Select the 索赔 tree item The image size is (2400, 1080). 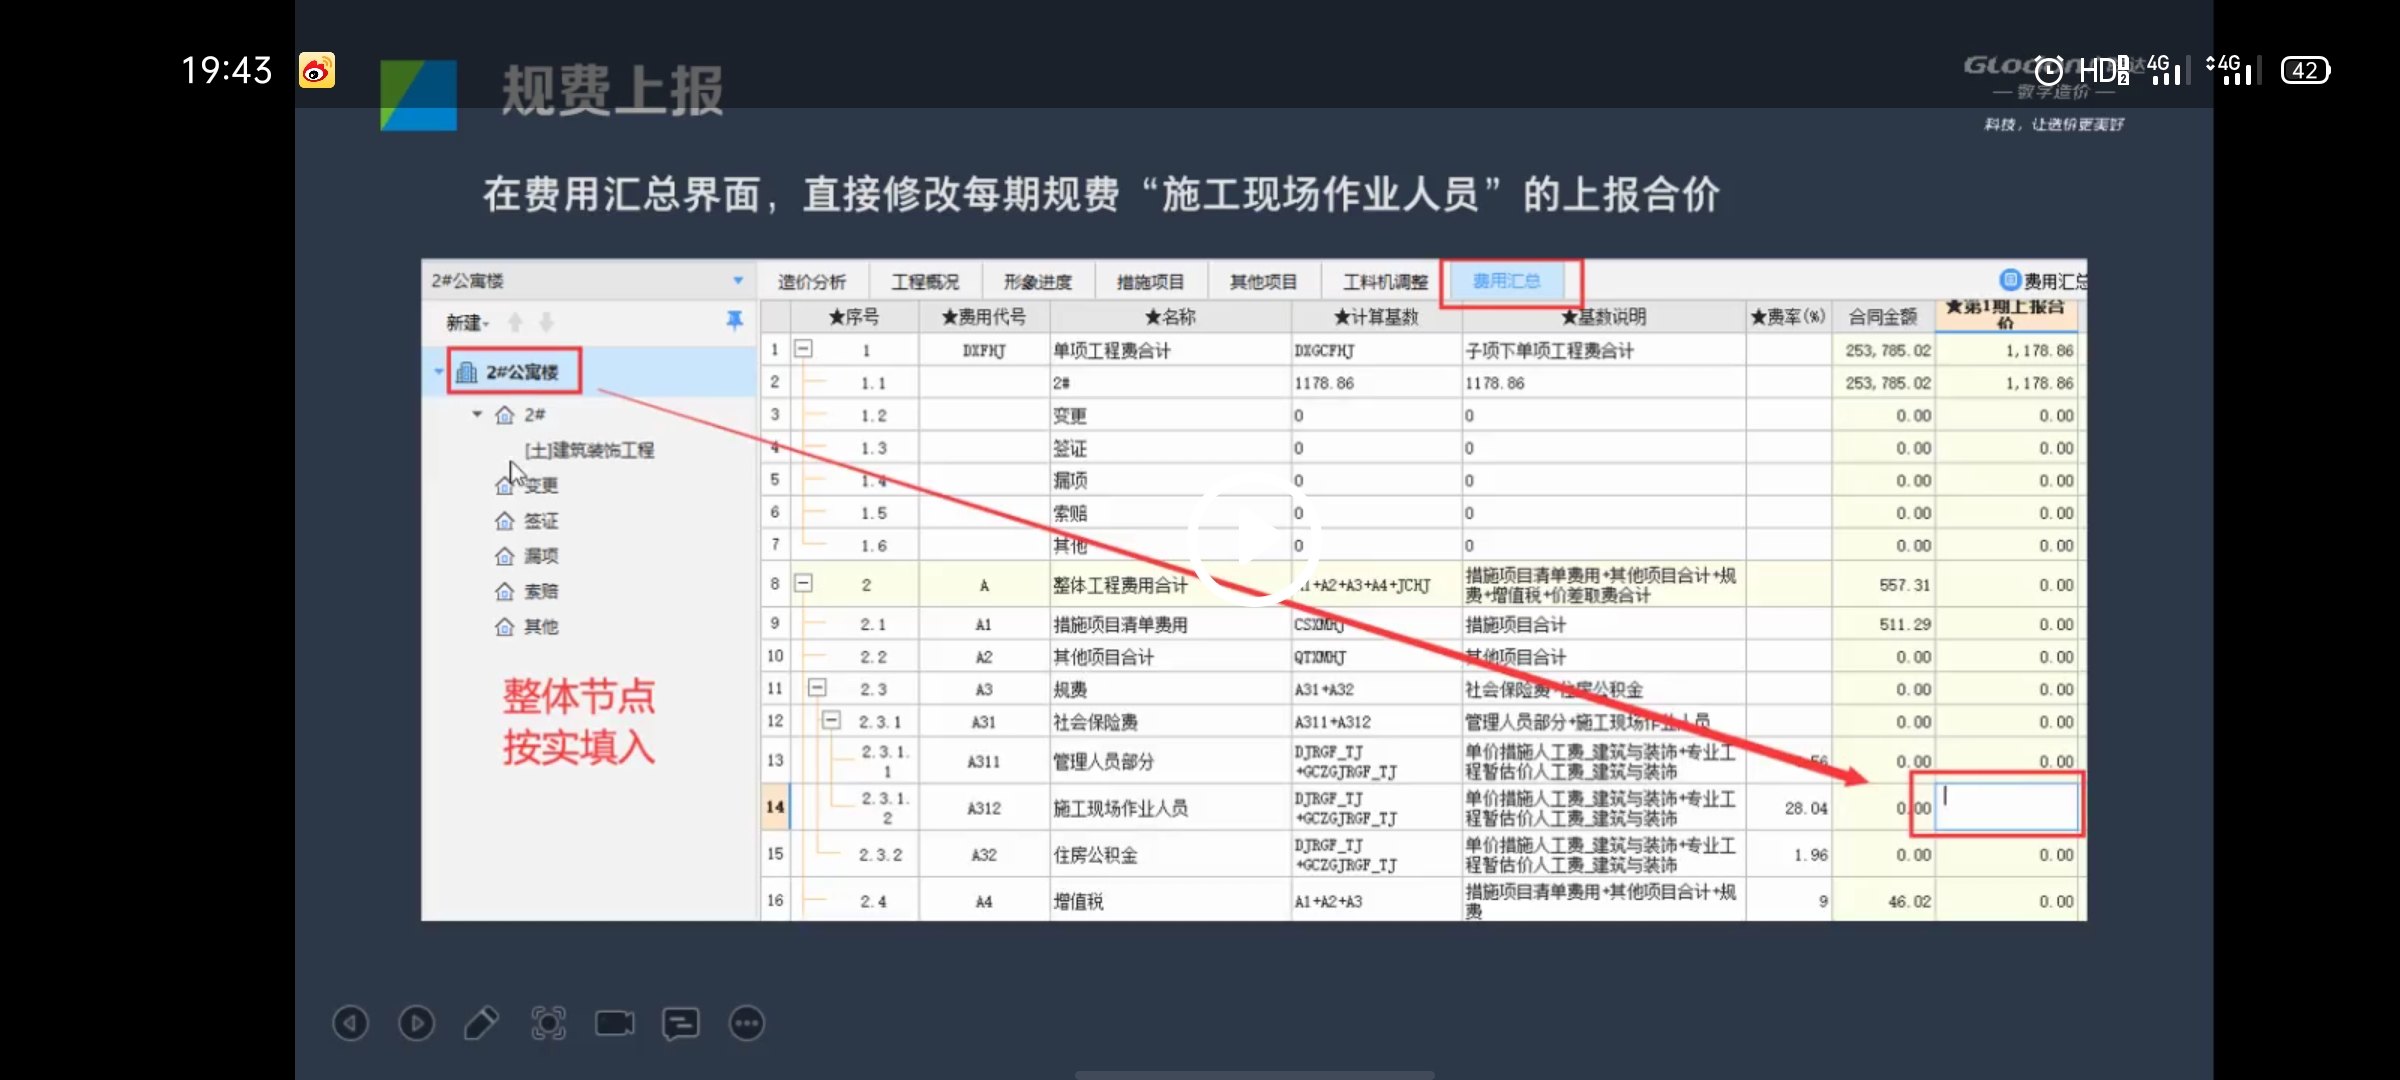(541, 591)
